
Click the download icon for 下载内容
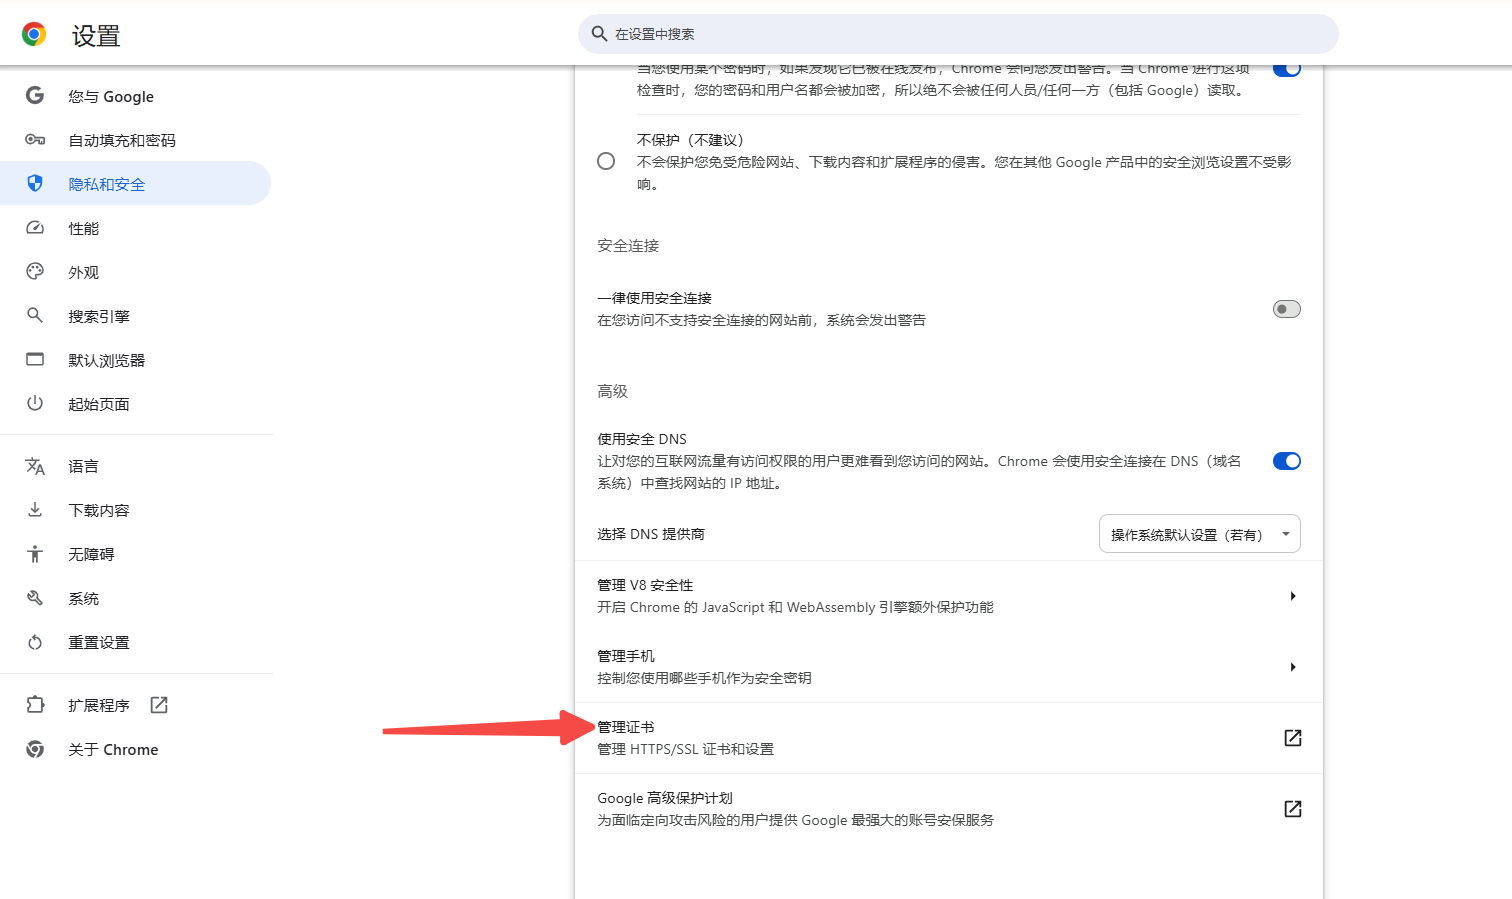(35, 510)
